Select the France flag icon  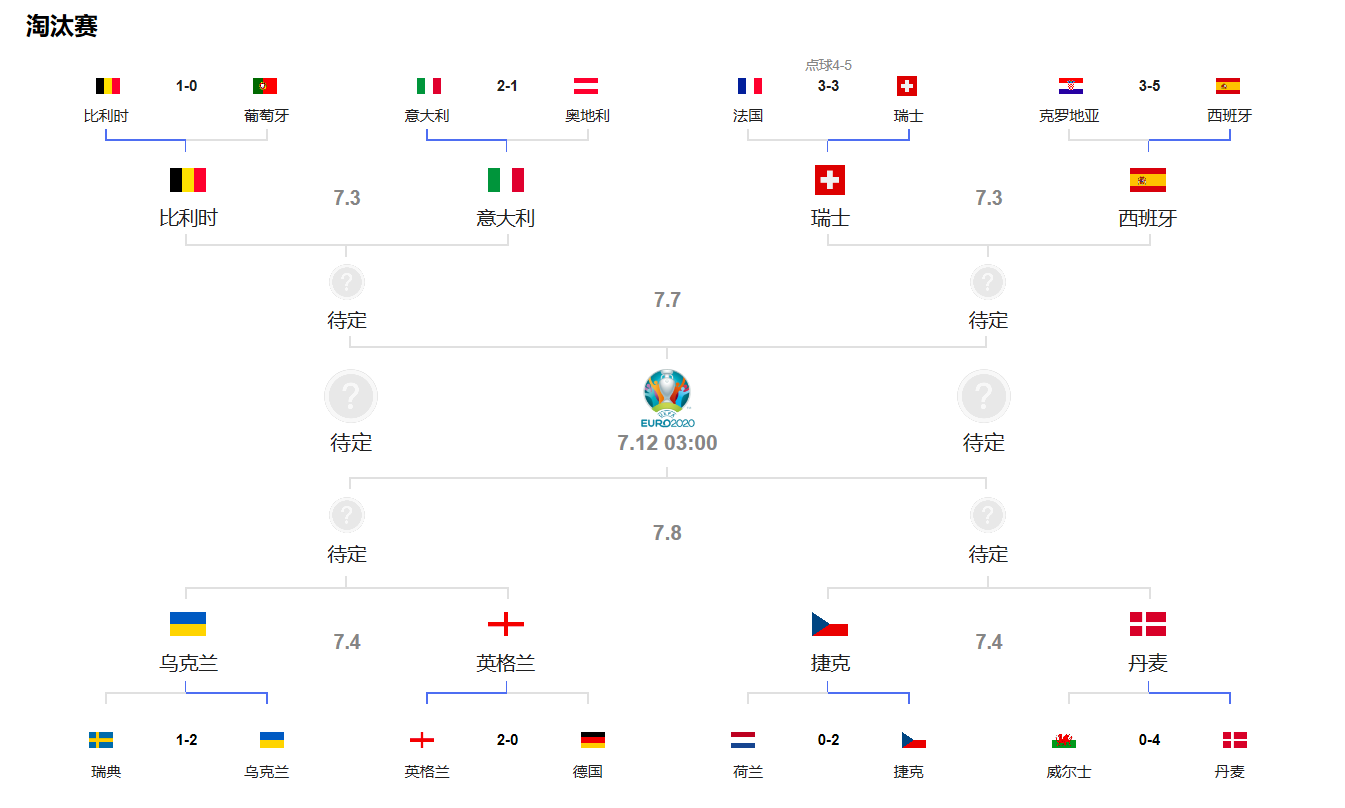click(x=750, y=86)
